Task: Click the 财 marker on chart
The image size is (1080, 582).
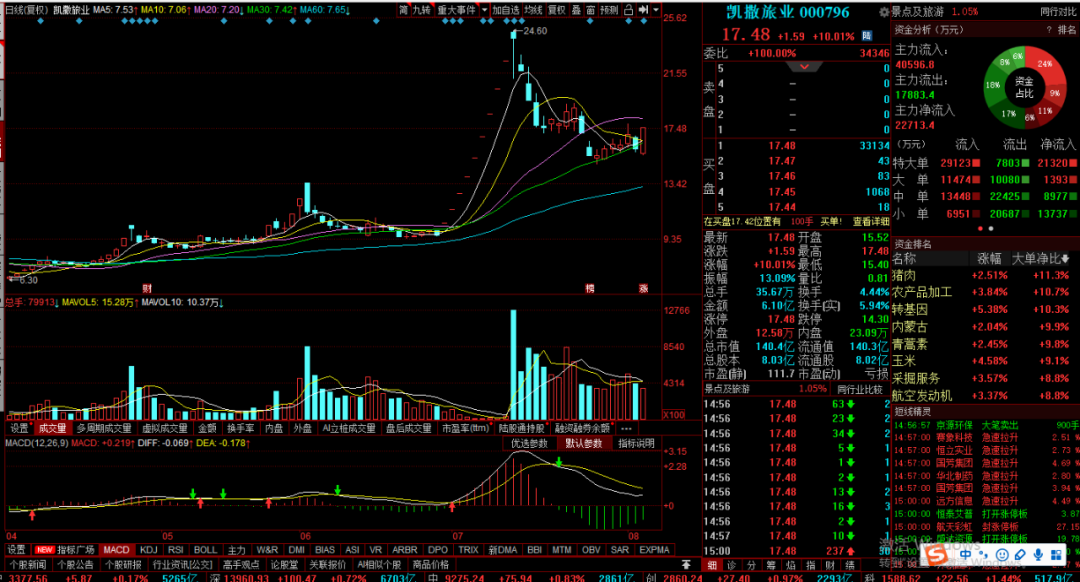Action: (147, 289)
